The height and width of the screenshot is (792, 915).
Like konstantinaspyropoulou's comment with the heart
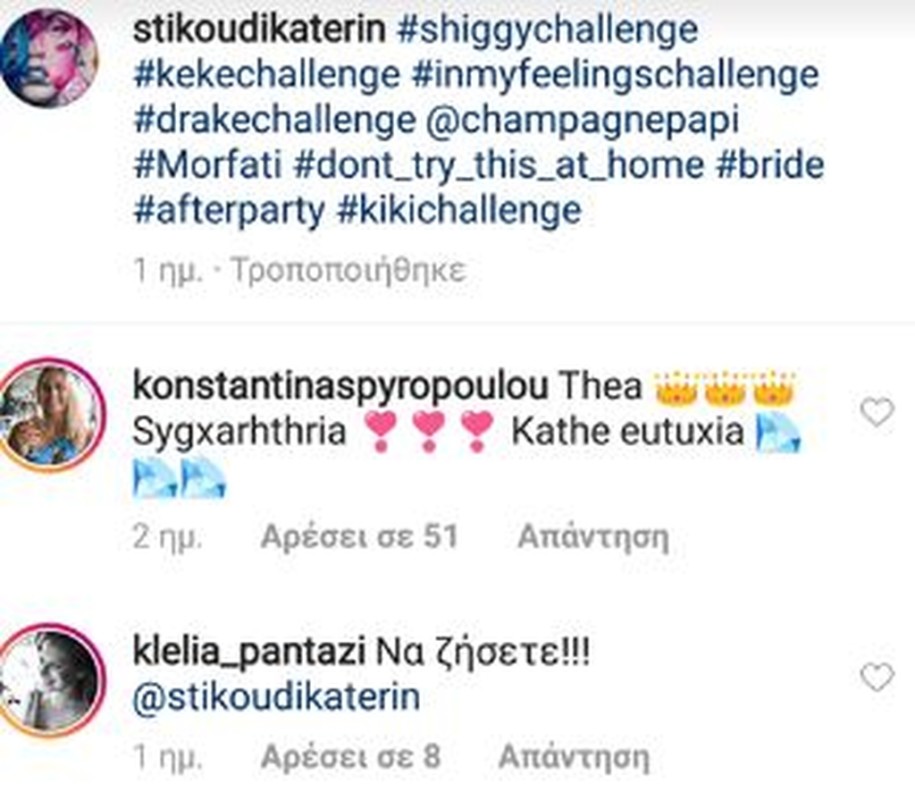(877, 411)
